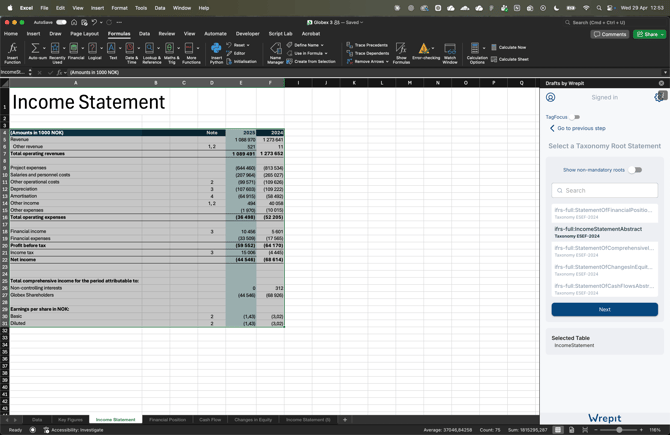
Task: Select ifrs-full:IncomeStatementAbstract root
Action: pos(604,232)
